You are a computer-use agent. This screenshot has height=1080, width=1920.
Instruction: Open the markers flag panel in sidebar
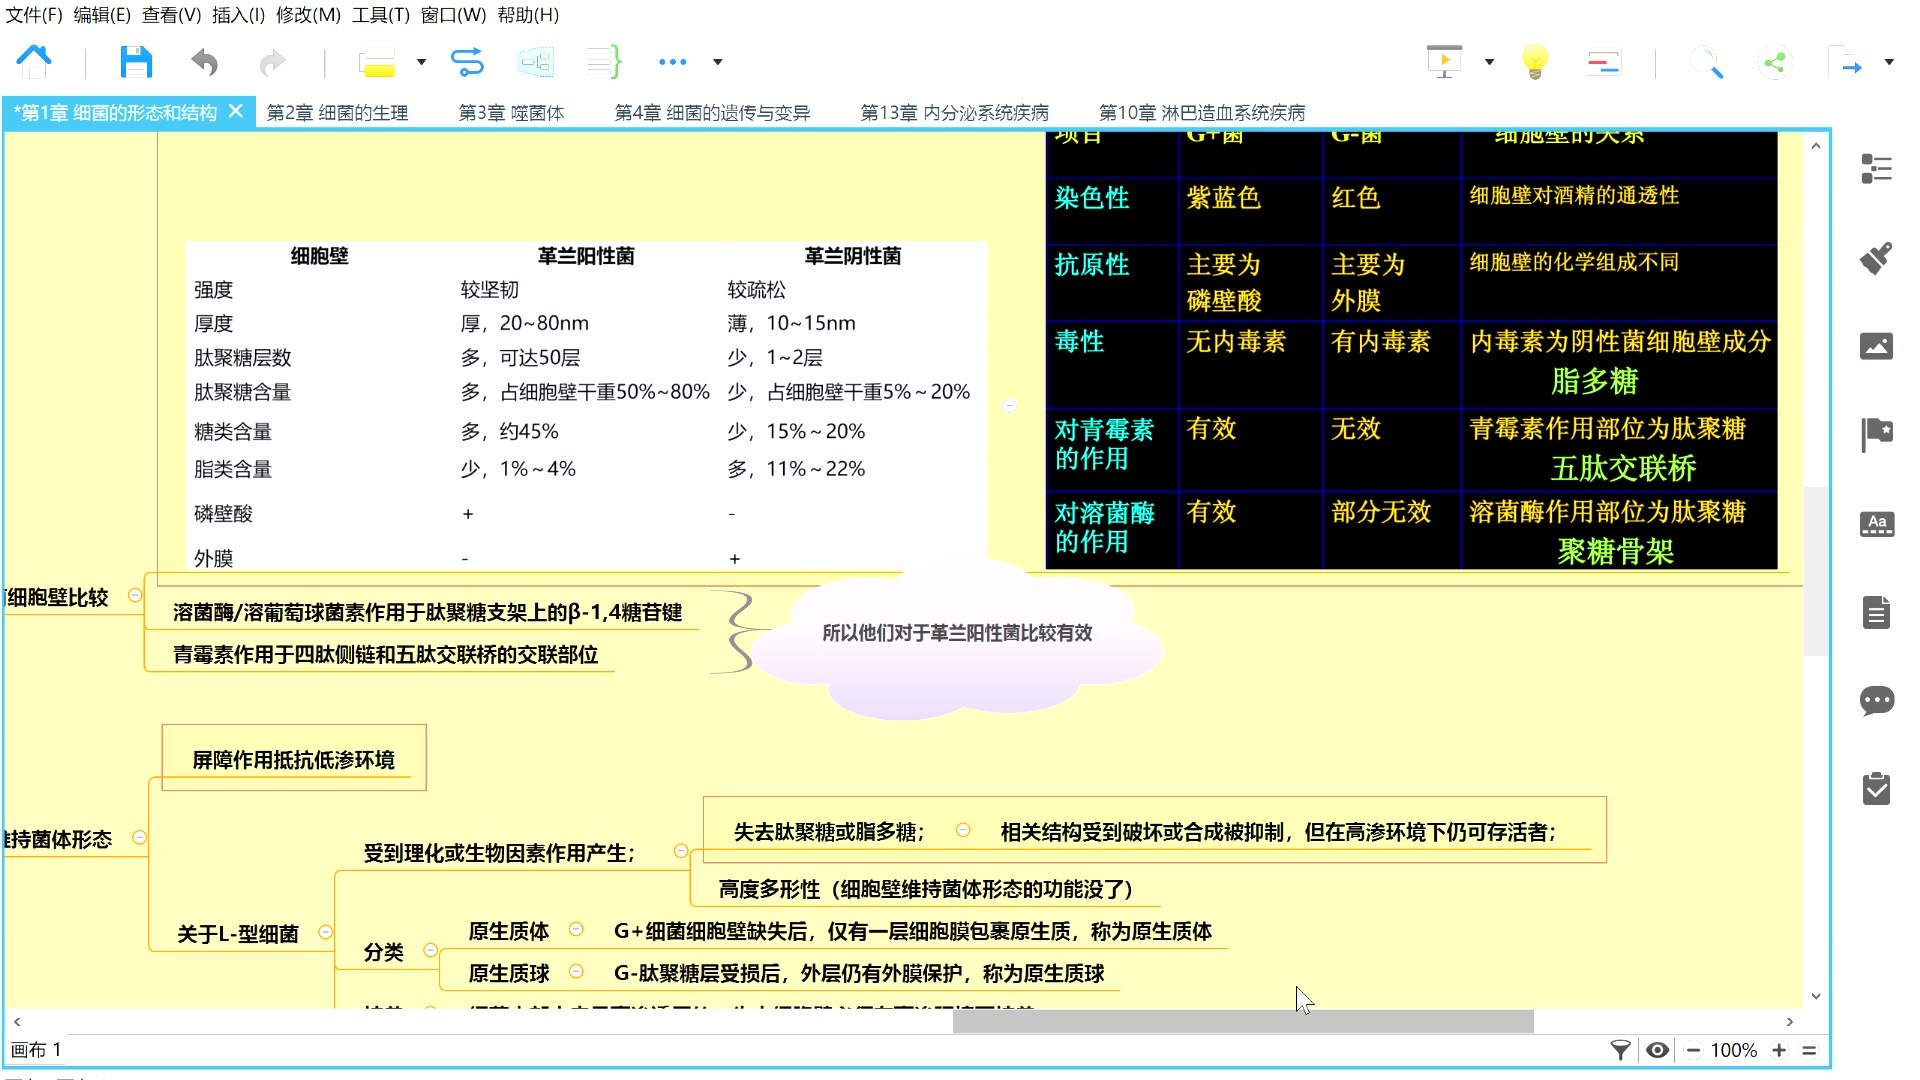tap(1876, 434)
